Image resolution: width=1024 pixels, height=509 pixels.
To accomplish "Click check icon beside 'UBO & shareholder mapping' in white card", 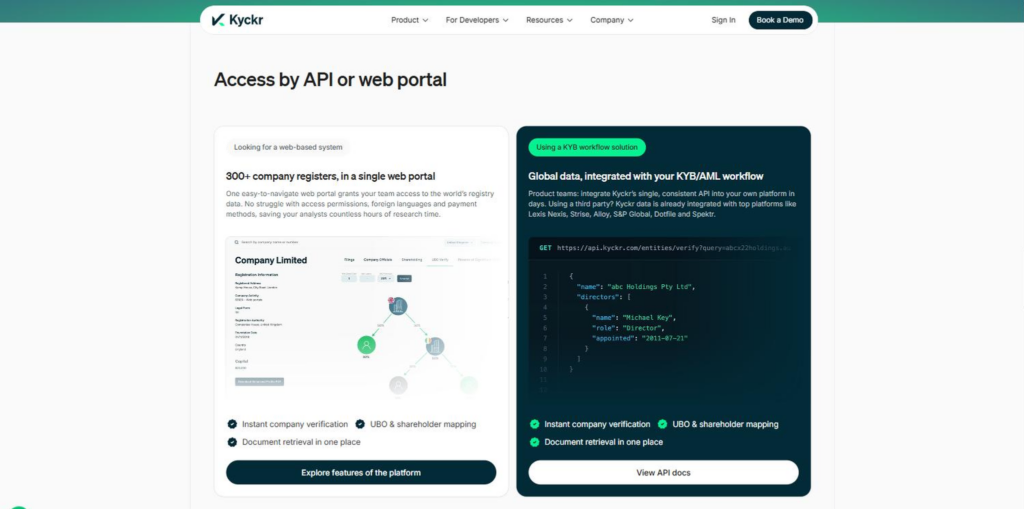I will (360, 424).
